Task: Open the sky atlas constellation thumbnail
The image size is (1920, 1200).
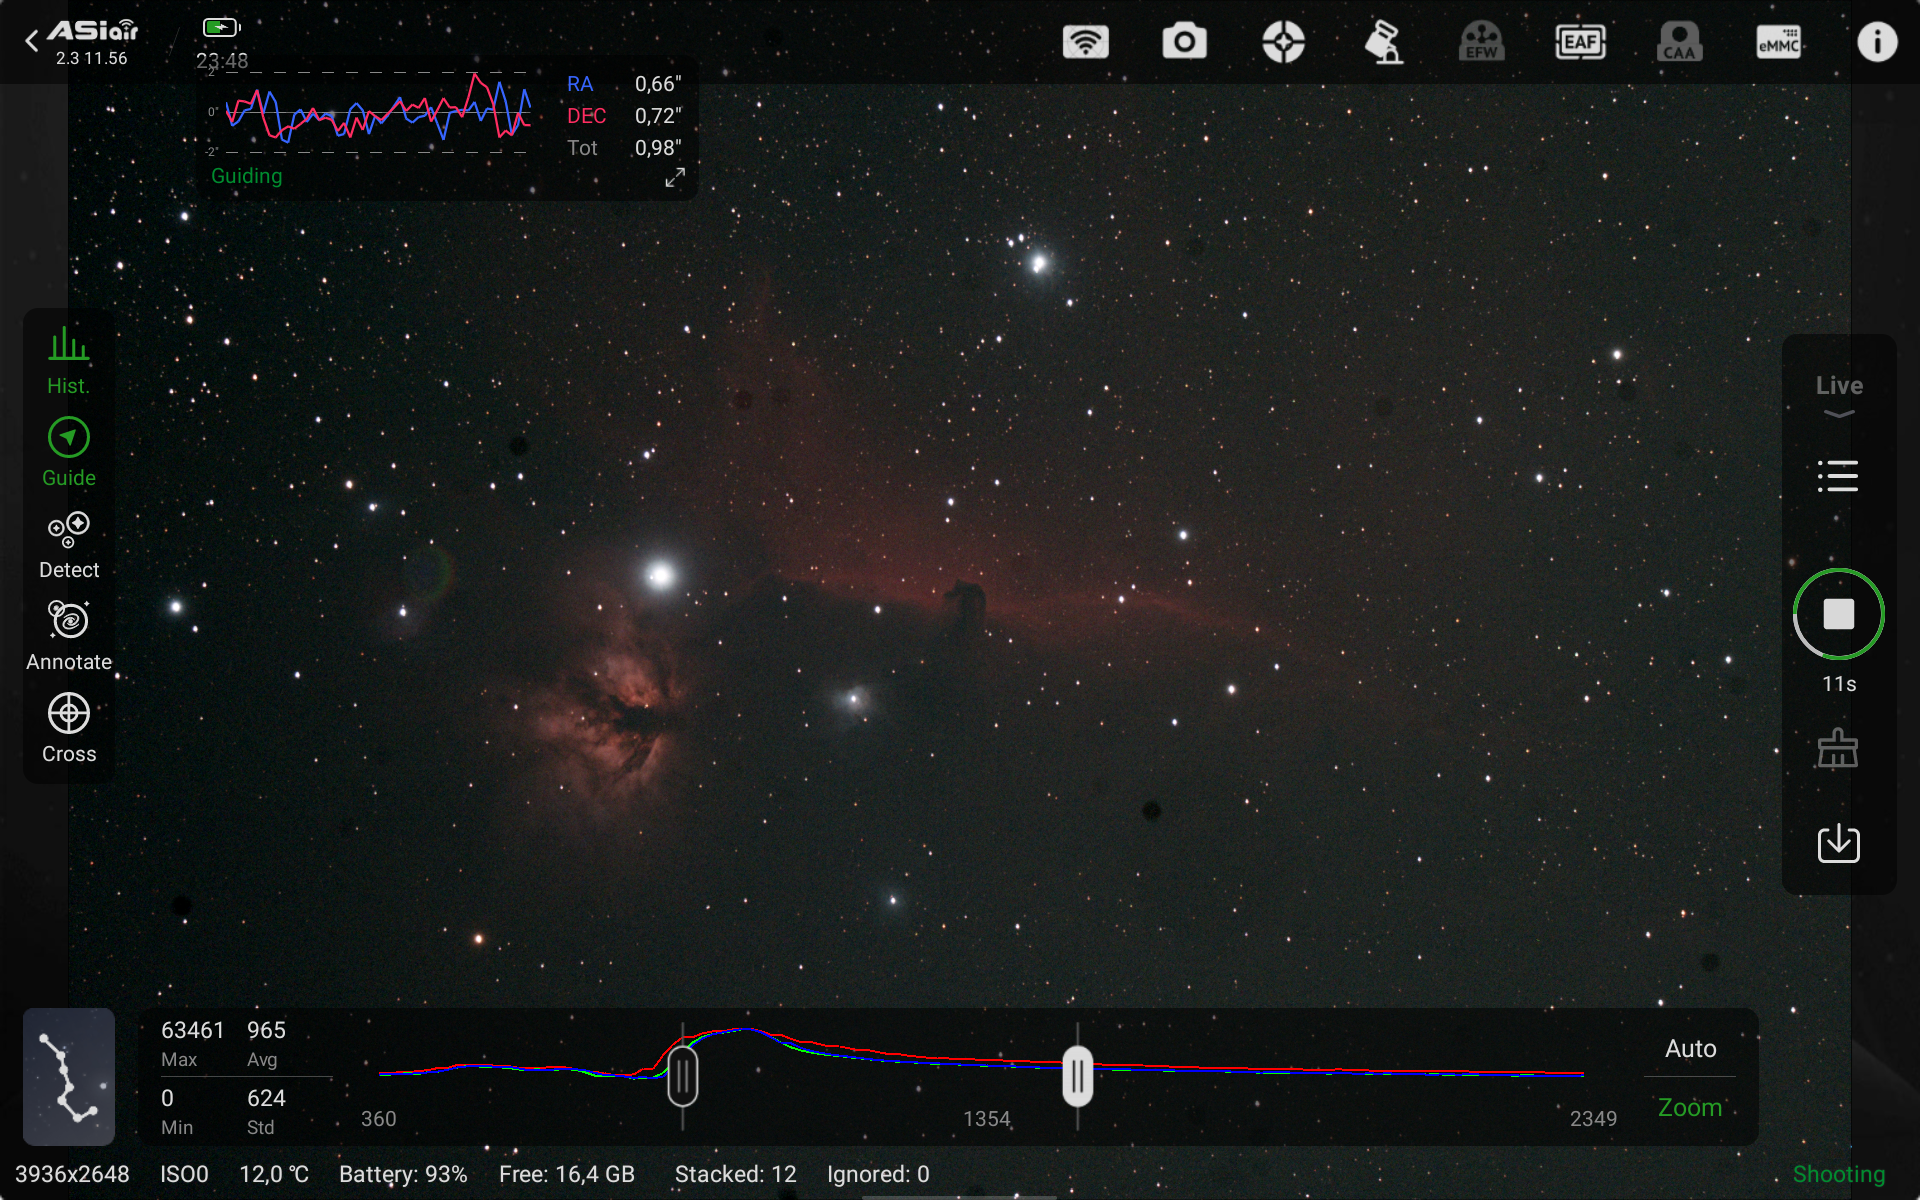Action: coord(69,1076)
